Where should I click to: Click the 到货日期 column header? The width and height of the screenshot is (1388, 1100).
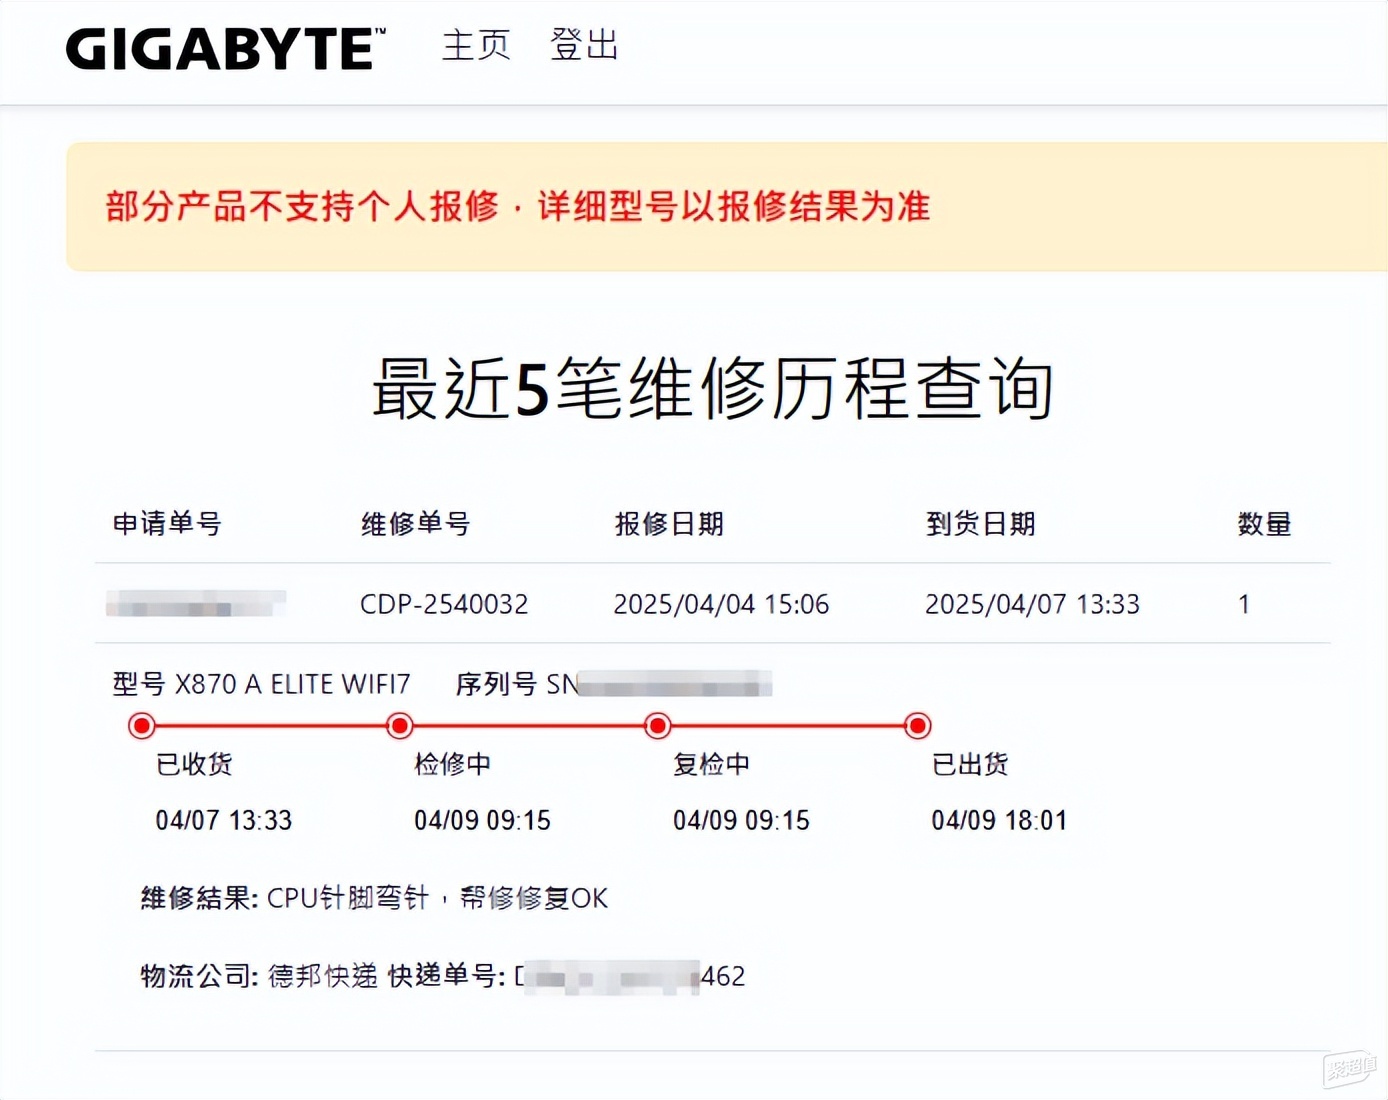980,523
